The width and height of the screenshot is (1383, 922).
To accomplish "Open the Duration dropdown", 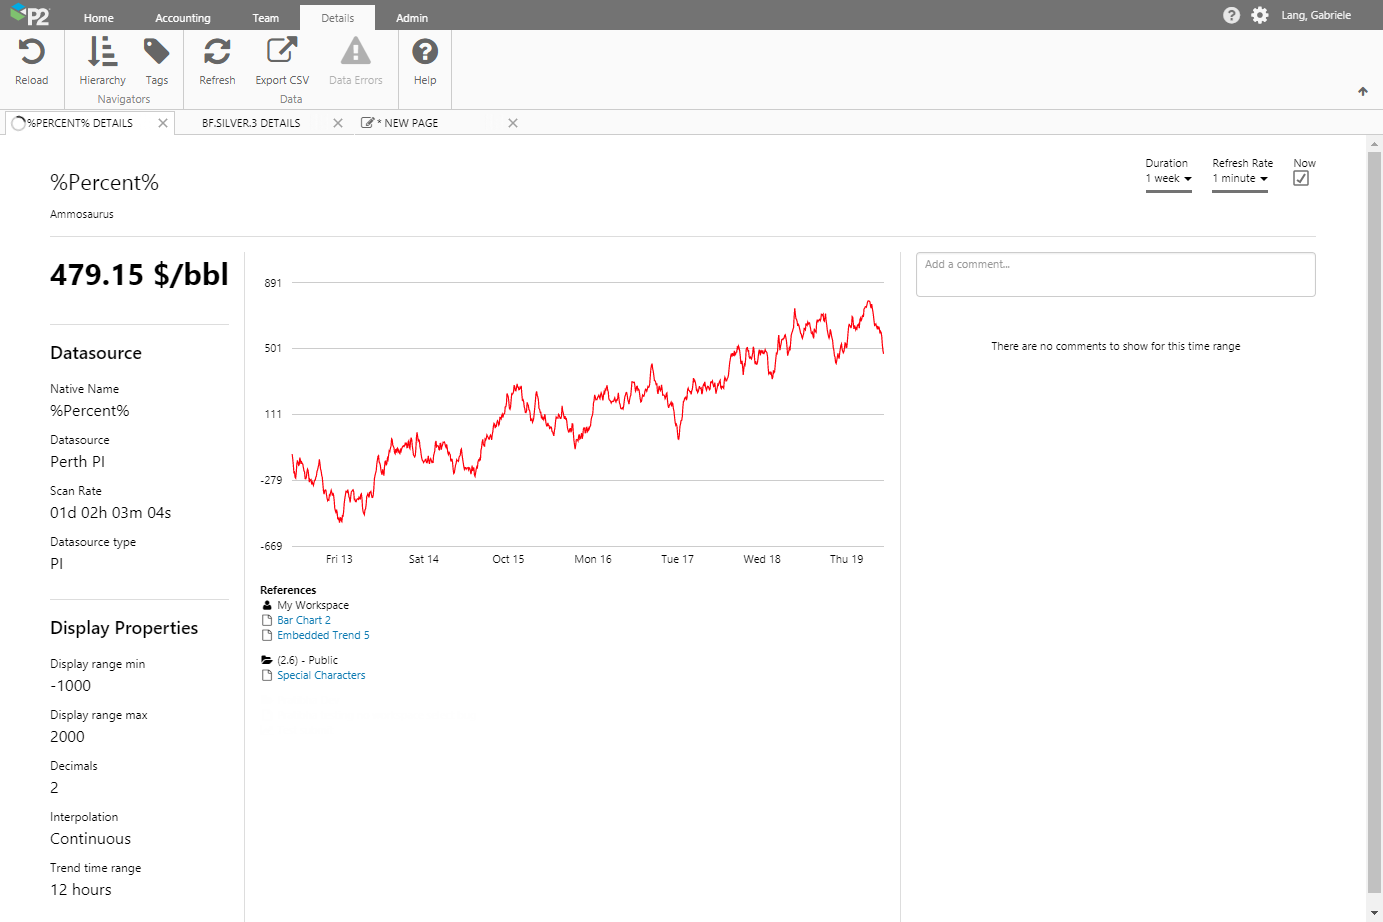I will click(1168, 179).
